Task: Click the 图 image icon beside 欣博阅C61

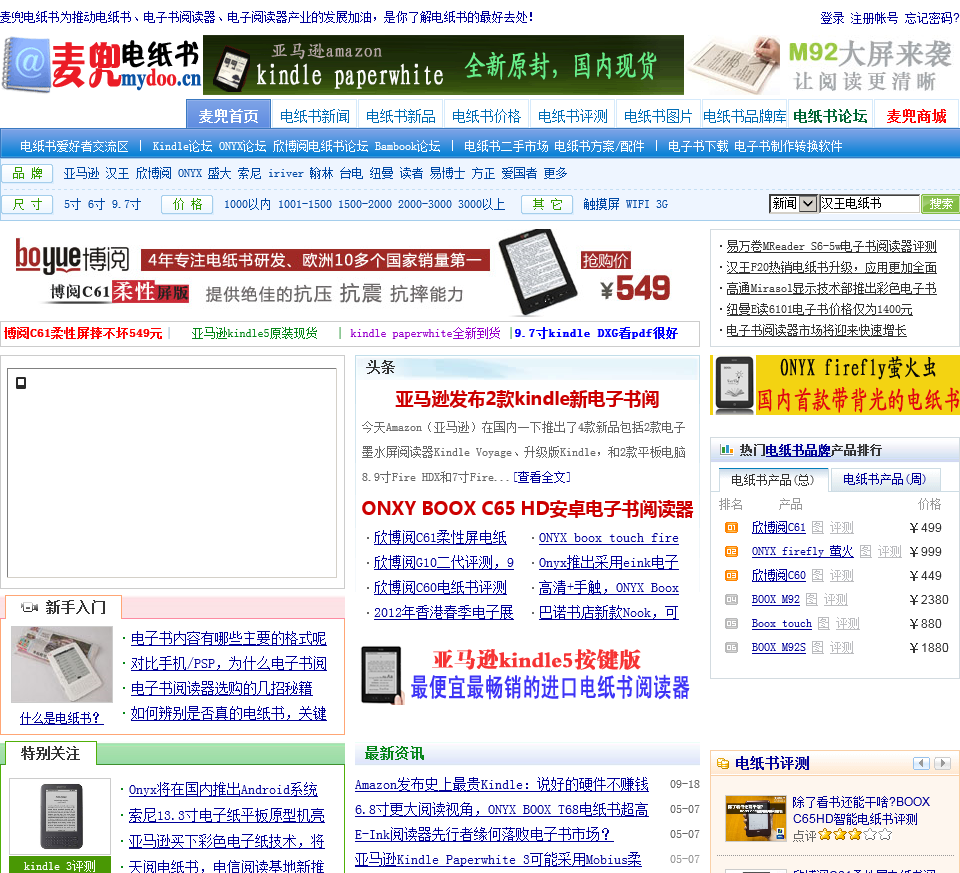Action: point(817,527)
